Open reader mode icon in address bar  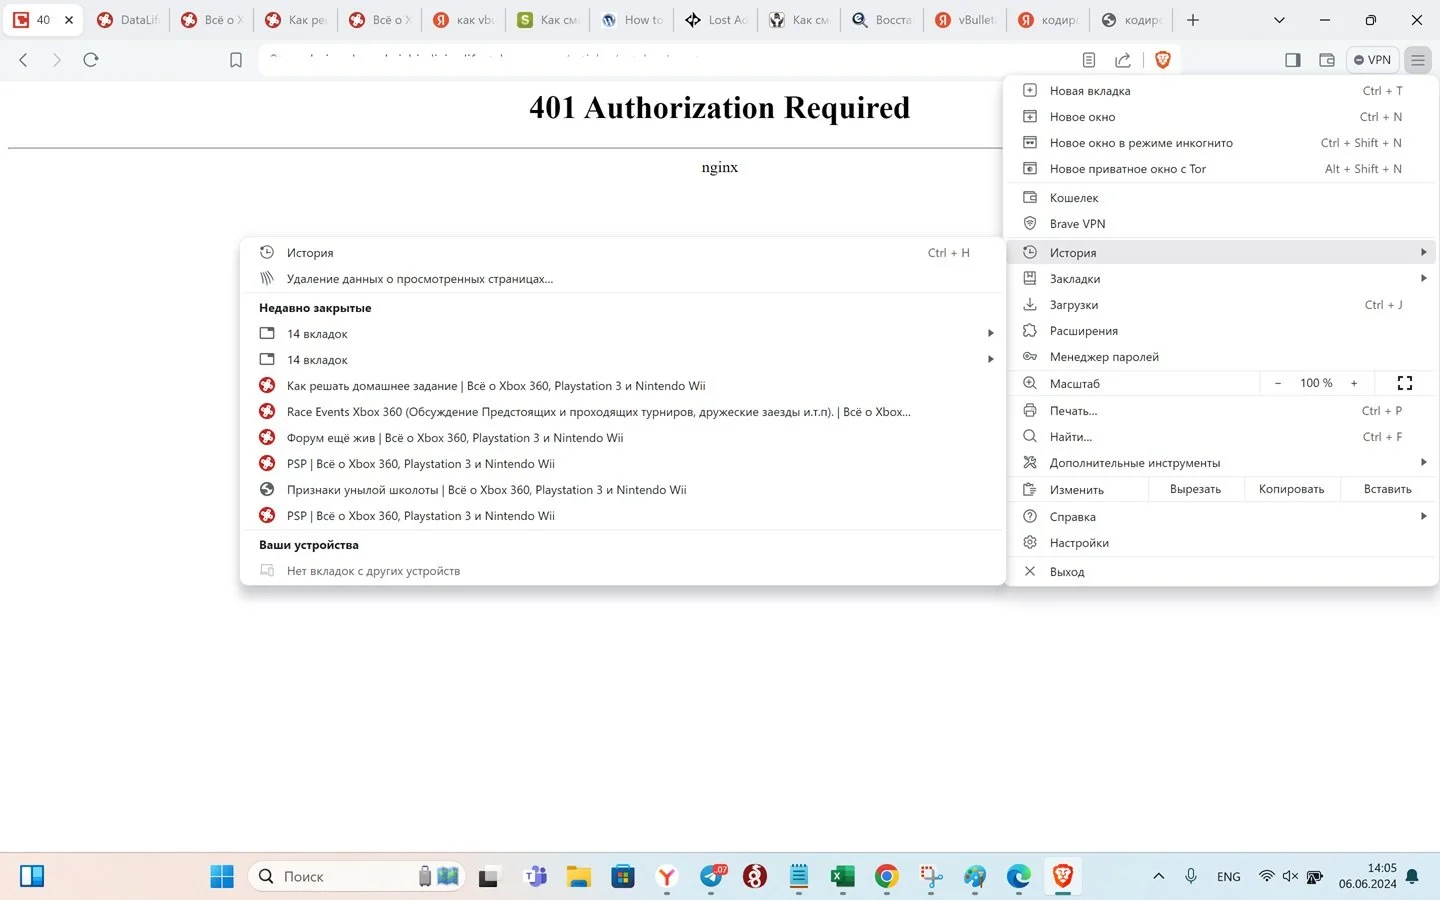(x=1089, y=60)
